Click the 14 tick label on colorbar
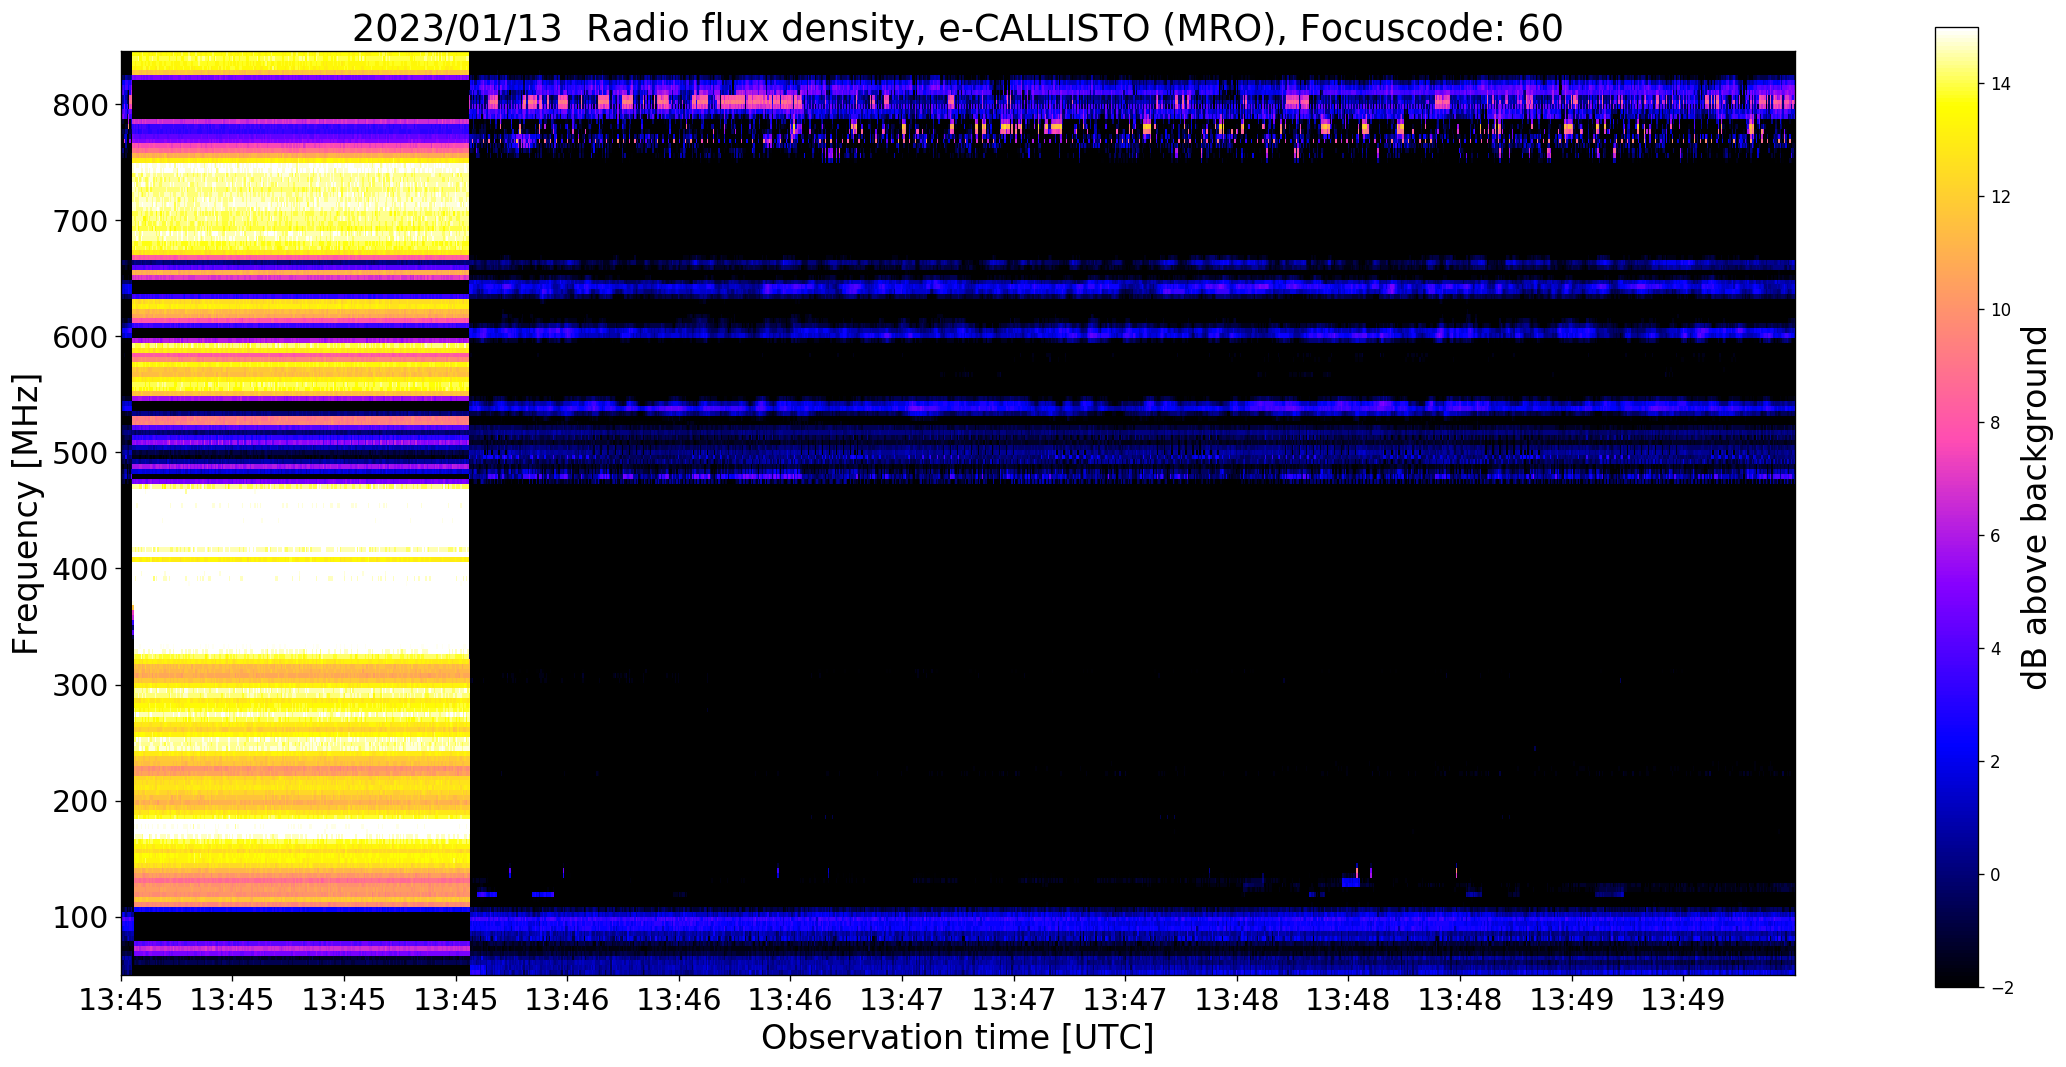2066x1067 pixels. 2001,84
